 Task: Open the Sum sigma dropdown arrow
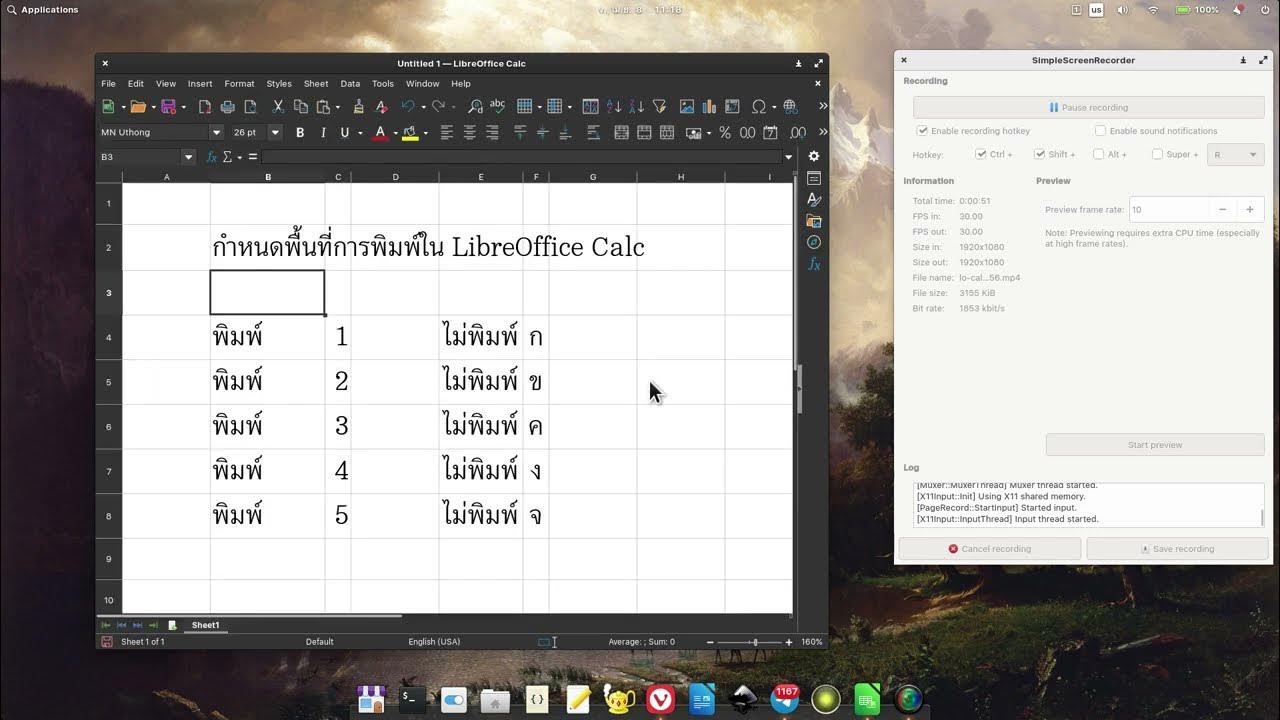click(239, 157)
